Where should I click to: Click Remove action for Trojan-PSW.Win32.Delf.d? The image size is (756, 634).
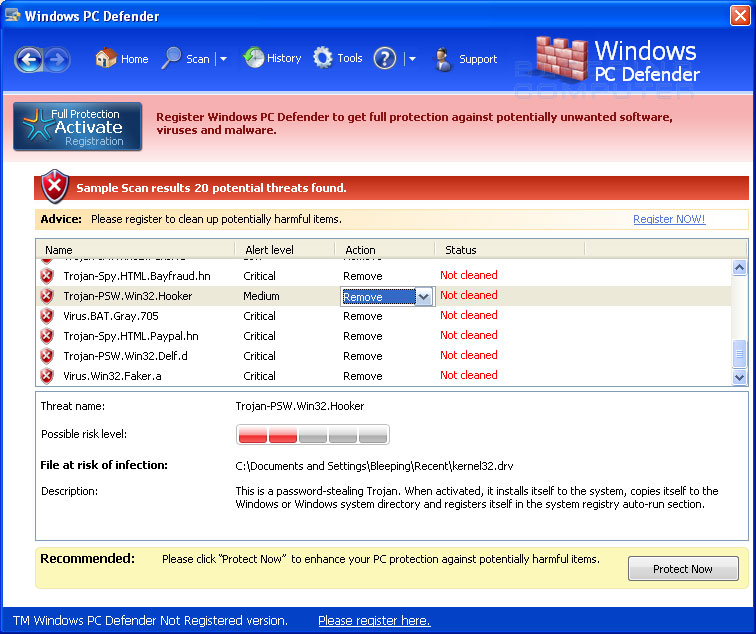(363, 356)
